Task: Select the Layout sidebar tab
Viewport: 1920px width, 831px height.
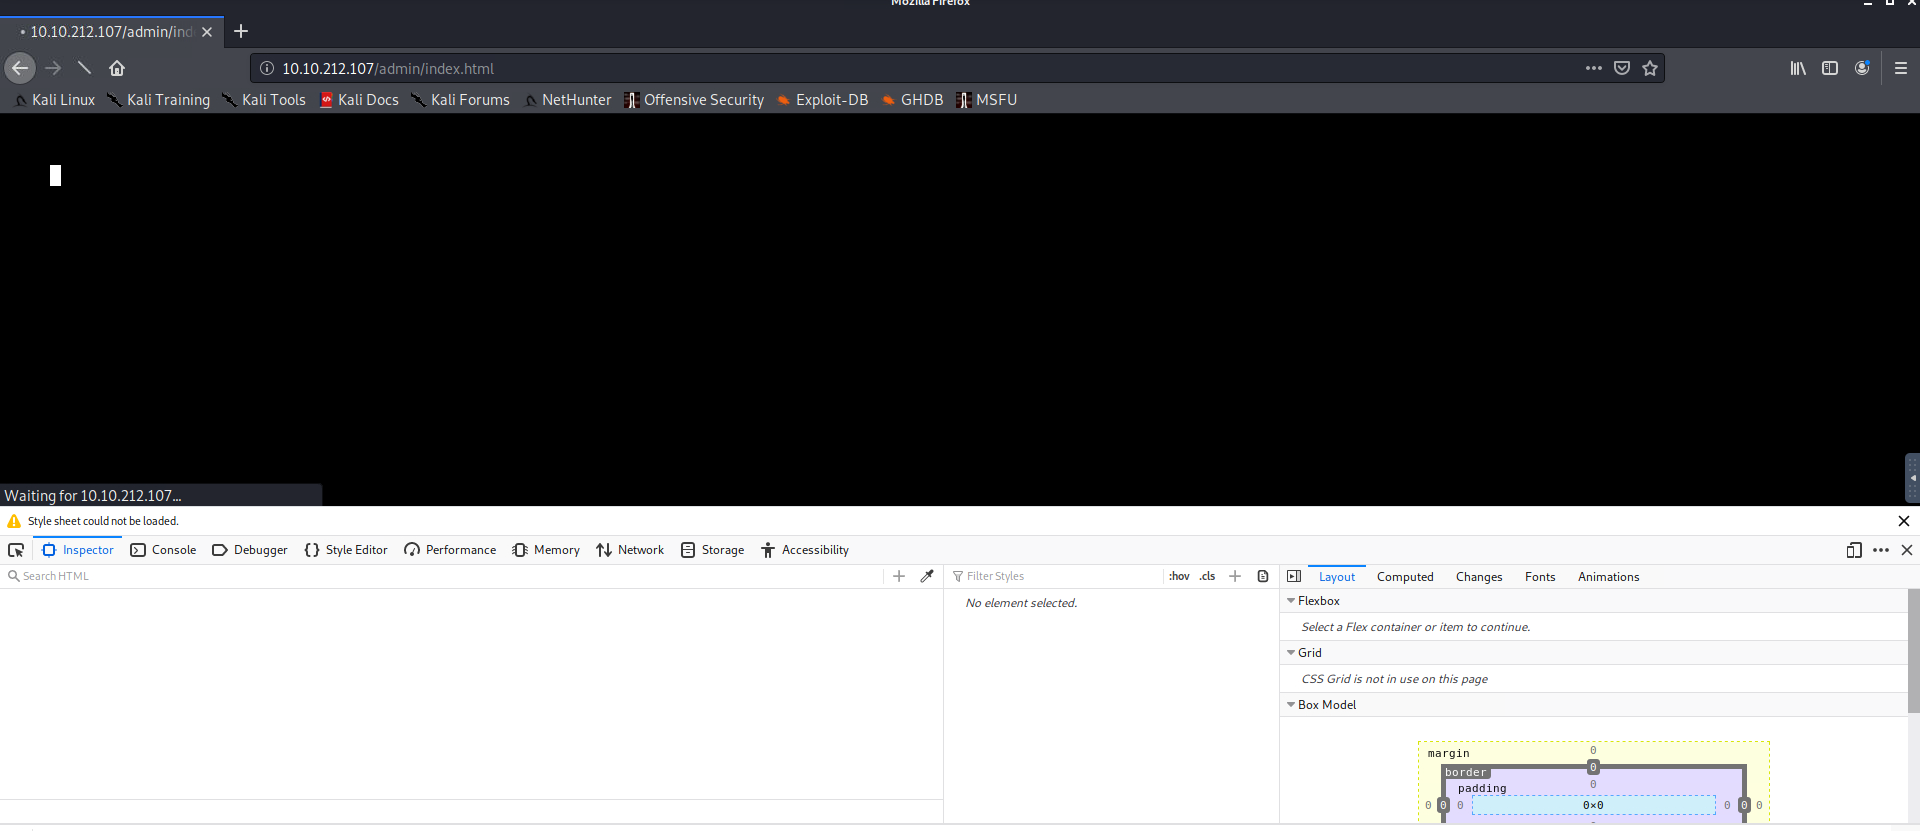Action: tap(1337, 577)
